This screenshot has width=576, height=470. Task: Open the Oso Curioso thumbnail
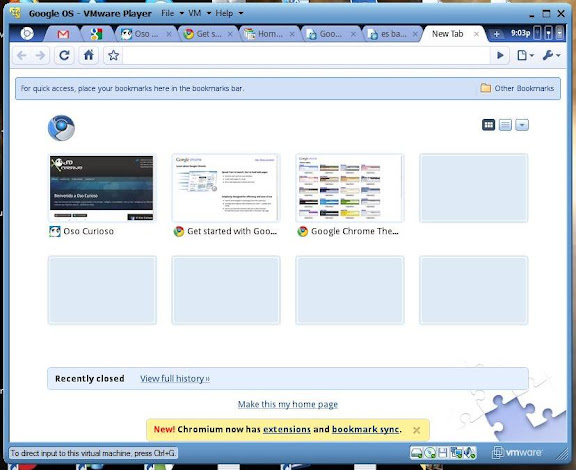point(102,188)
